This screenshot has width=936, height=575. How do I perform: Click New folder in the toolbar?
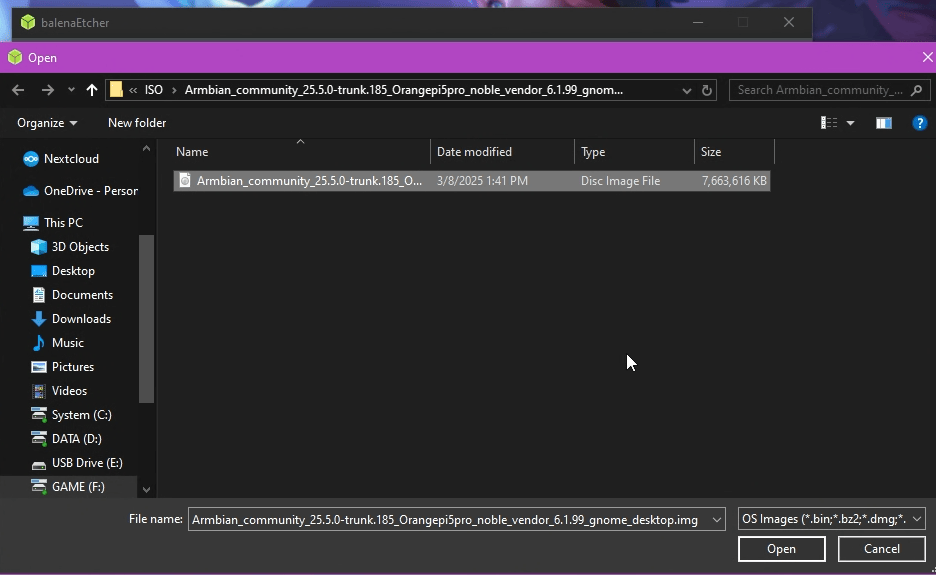(x=137, y=123)
